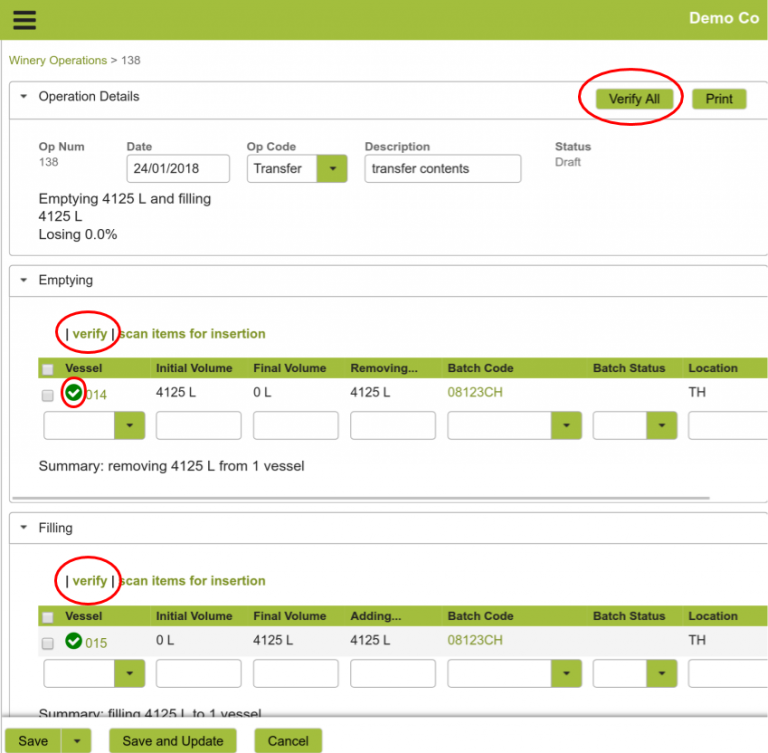Open the hamburger menu

point(24,20)
